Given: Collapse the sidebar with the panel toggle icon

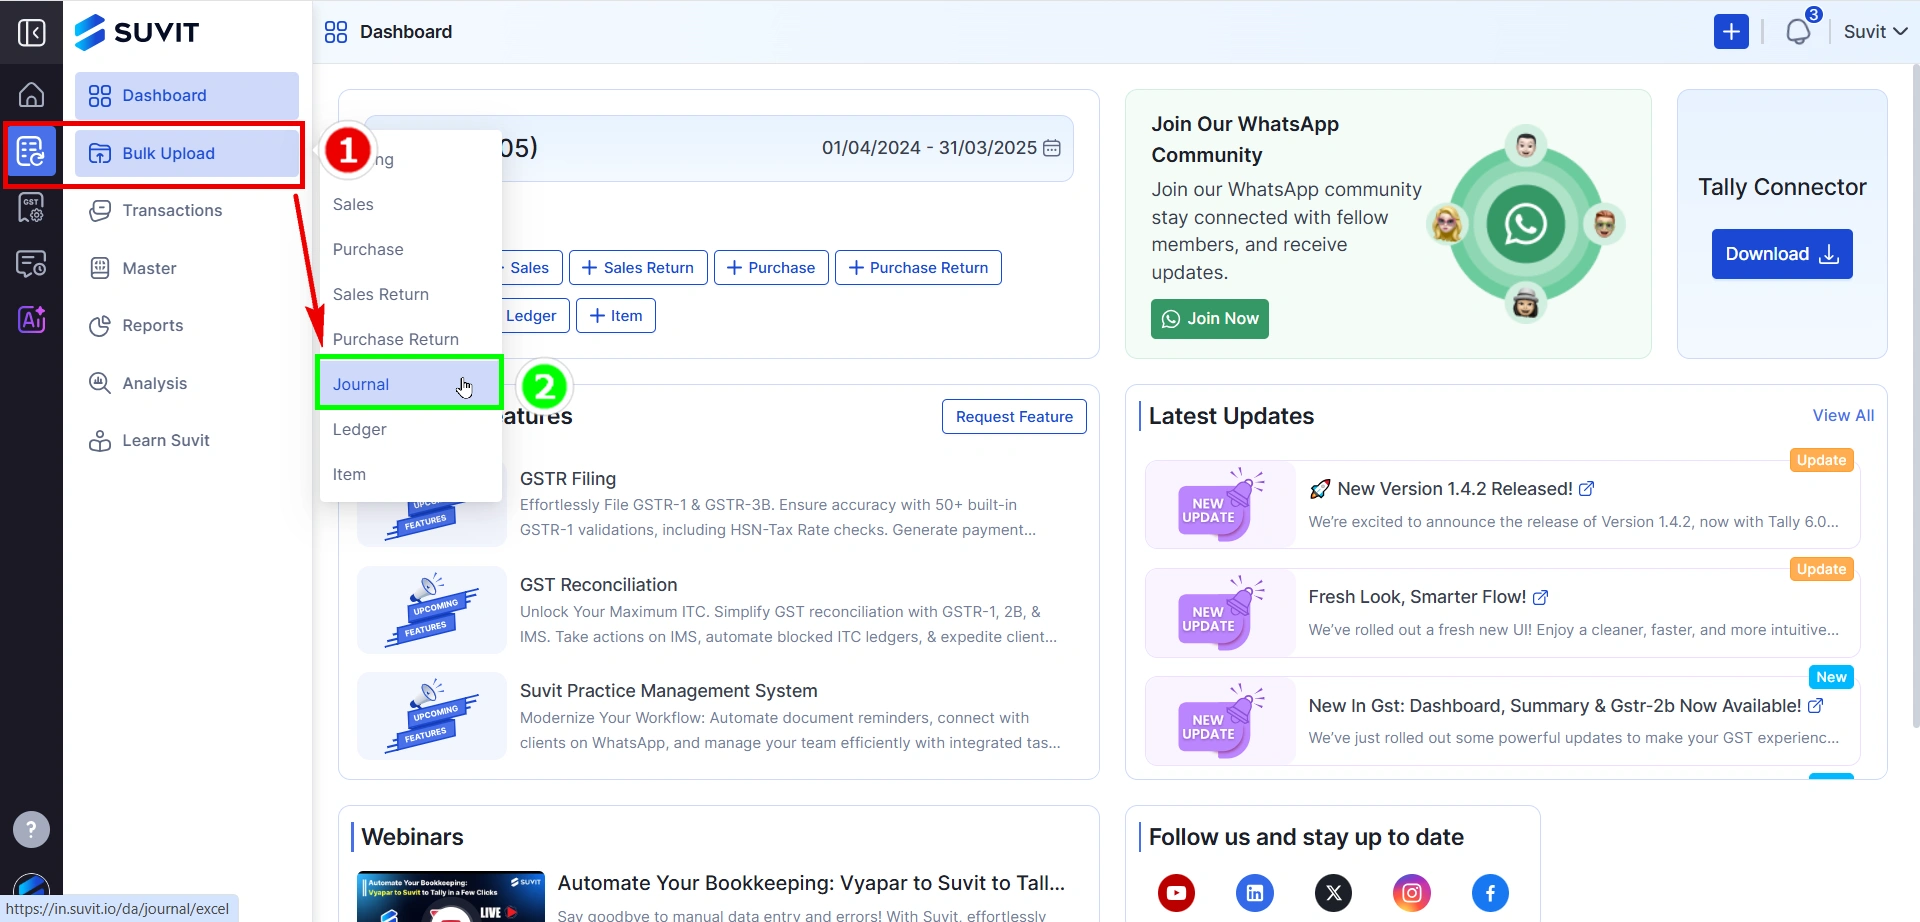Looking at the screenshot, I should (31, 33).
